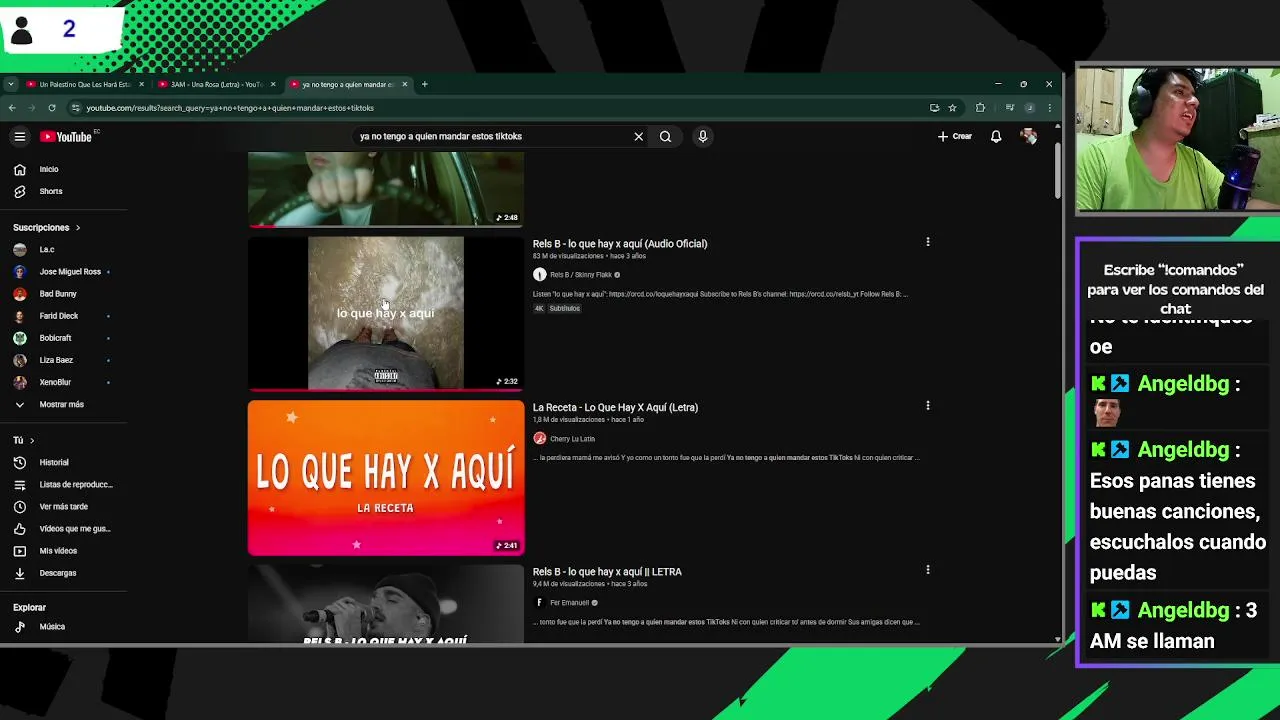Open Chrome three-dot menu

point(1049,108)
